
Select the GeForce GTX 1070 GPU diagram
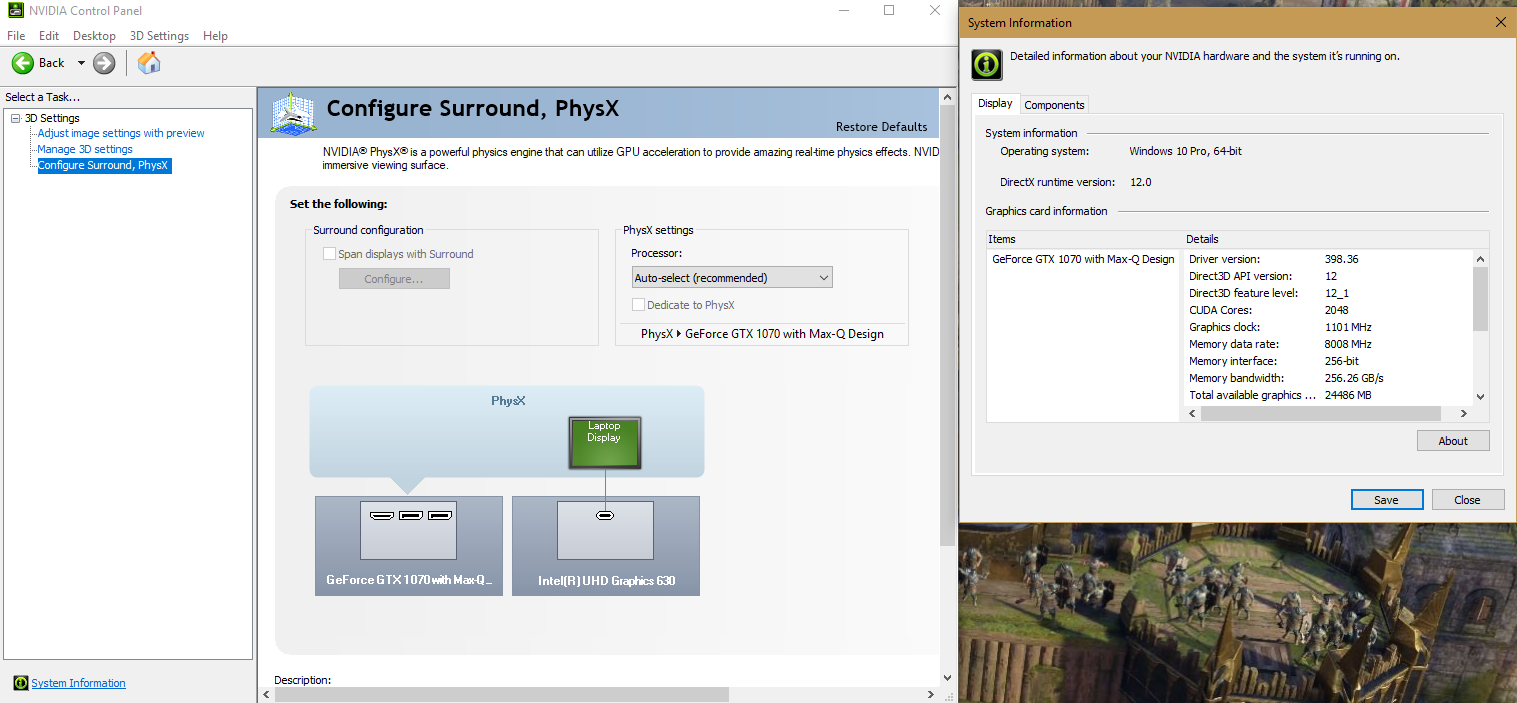coord(408,545)
